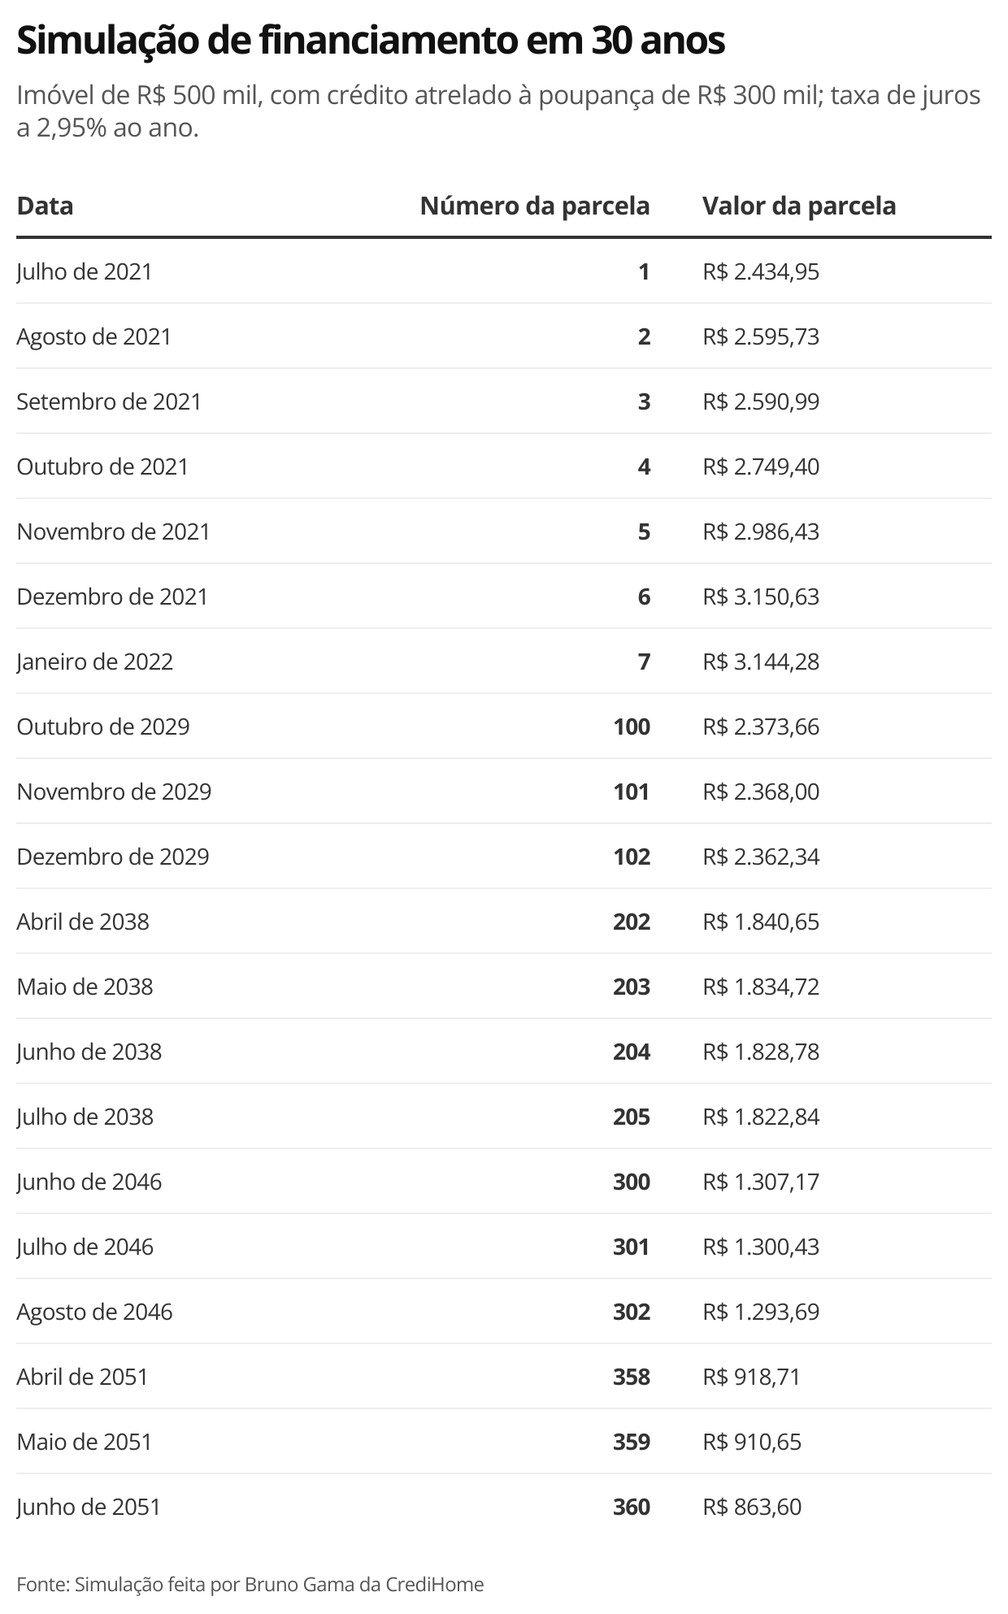This screenshot has height=1614, width=1008.
Task: Select the Agosto de 2046 row
Action: pyautogui.click(x=504, y=1311)
